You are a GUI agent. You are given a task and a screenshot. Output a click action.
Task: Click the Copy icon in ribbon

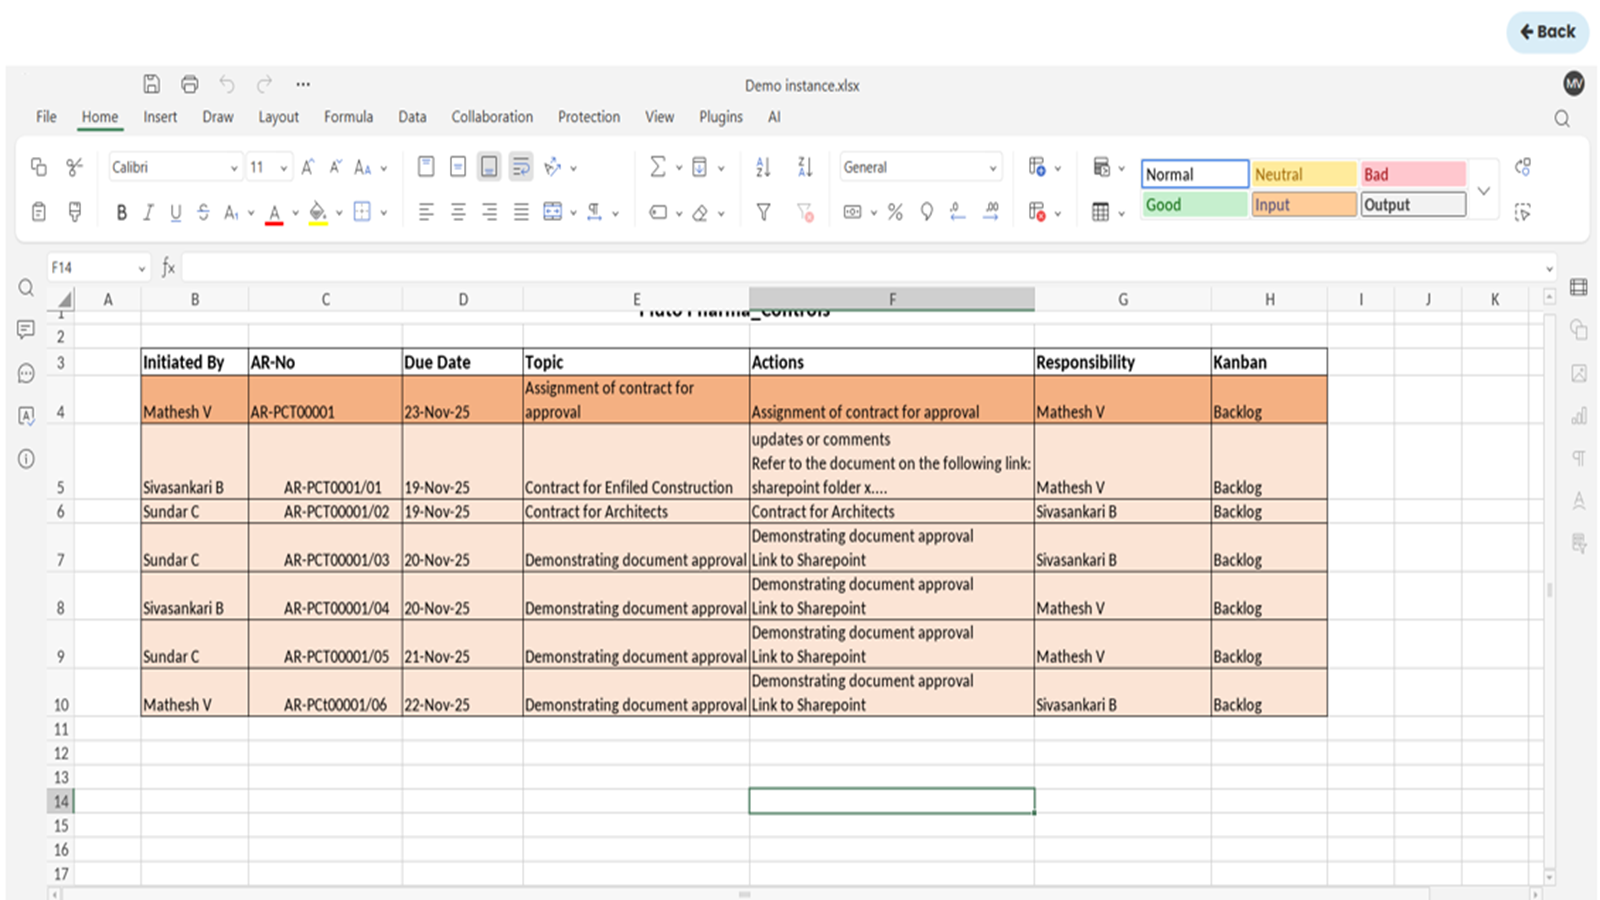(39, 167)
